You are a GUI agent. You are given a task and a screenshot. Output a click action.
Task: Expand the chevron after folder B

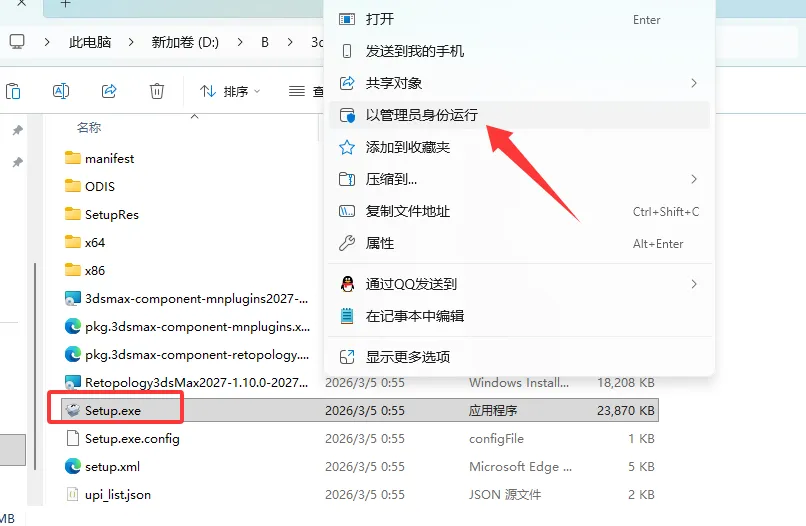pos(290,42)
